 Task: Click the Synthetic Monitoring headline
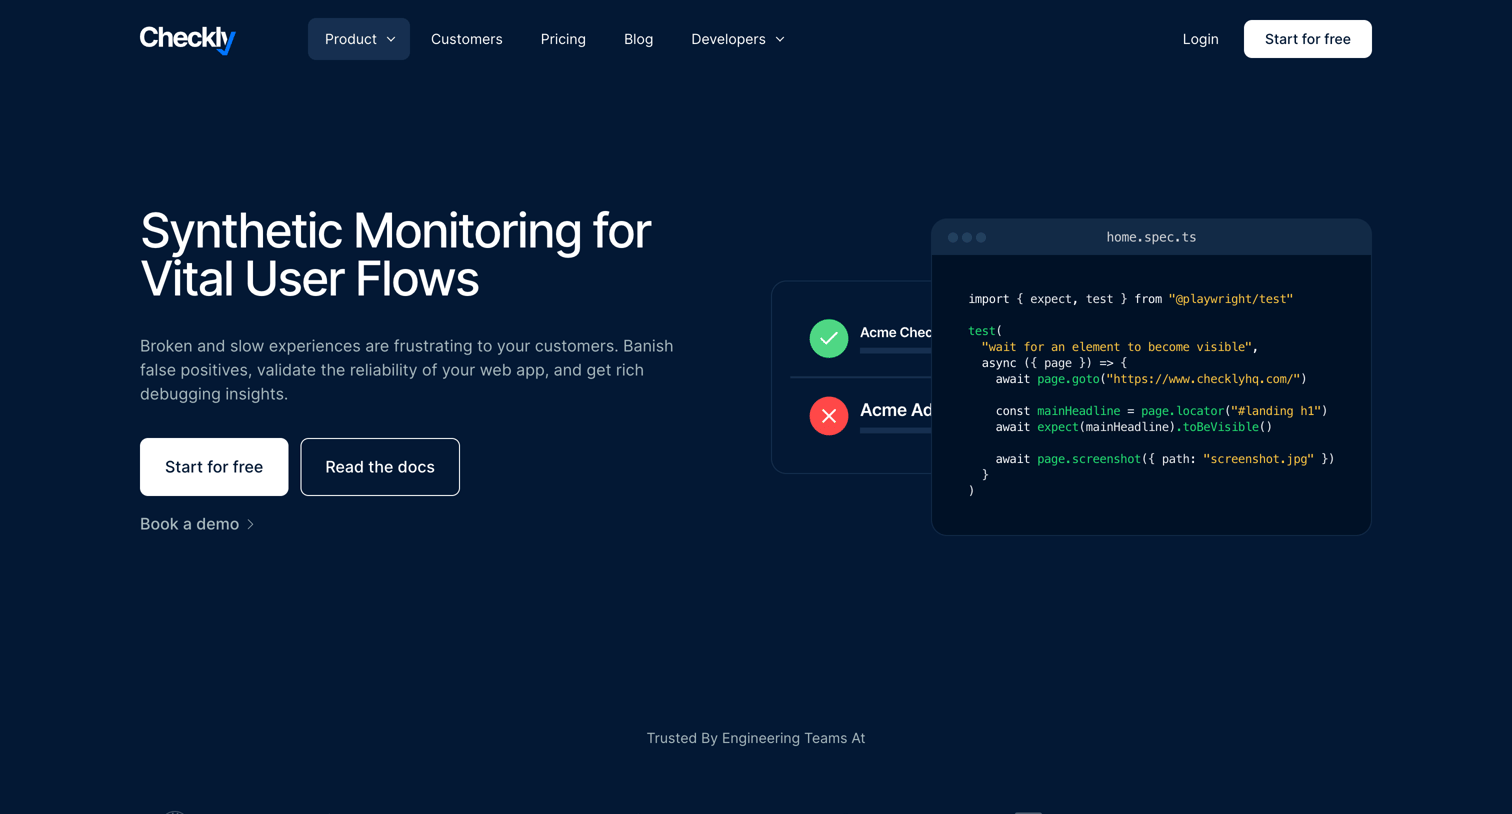pyautogui.click(x=396, y=254)
